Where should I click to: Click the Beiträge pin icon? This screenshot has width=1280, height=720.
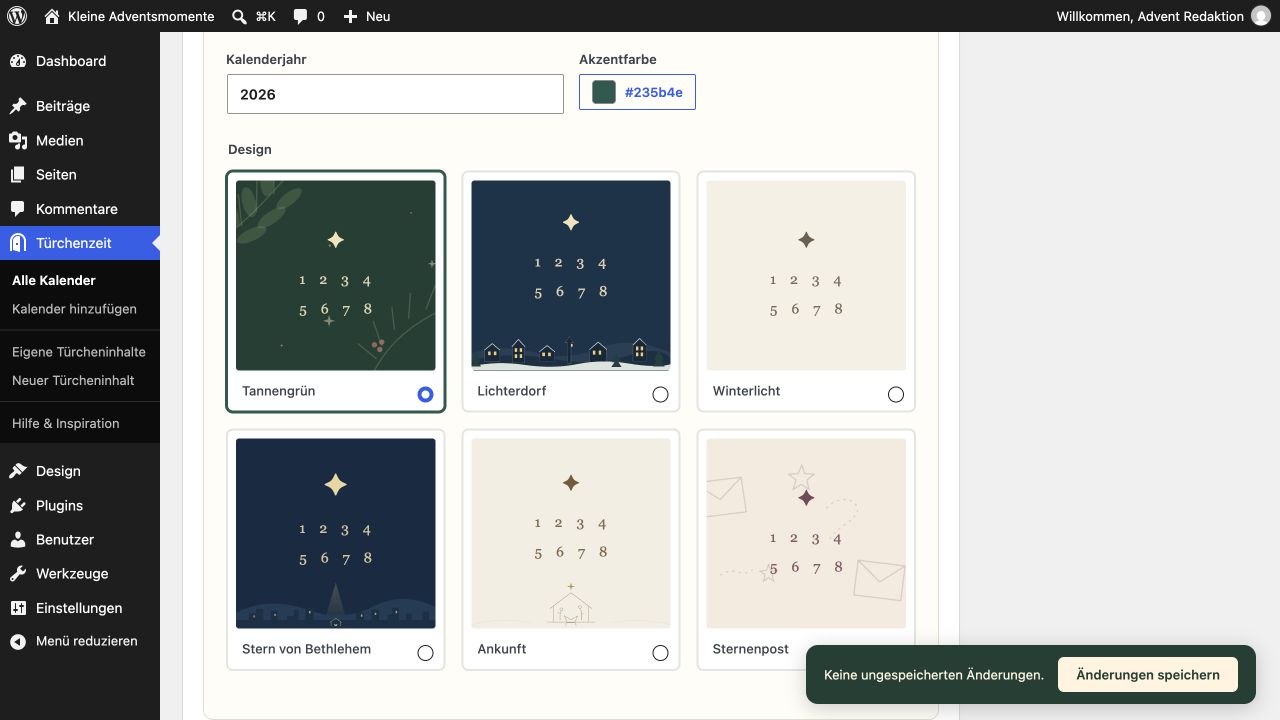[x=18, y=106]
